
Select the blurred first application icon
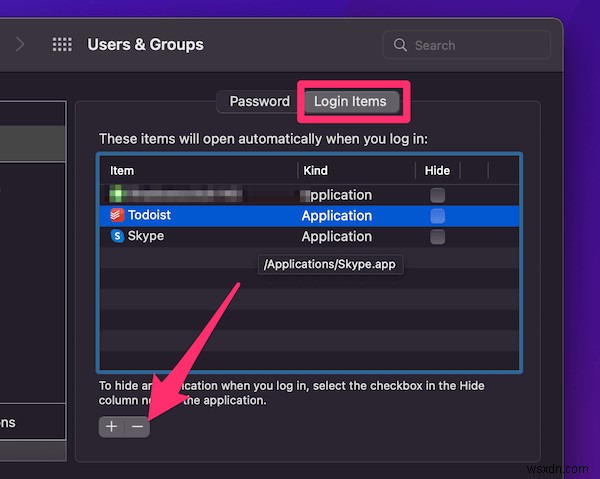click(117, 195)
